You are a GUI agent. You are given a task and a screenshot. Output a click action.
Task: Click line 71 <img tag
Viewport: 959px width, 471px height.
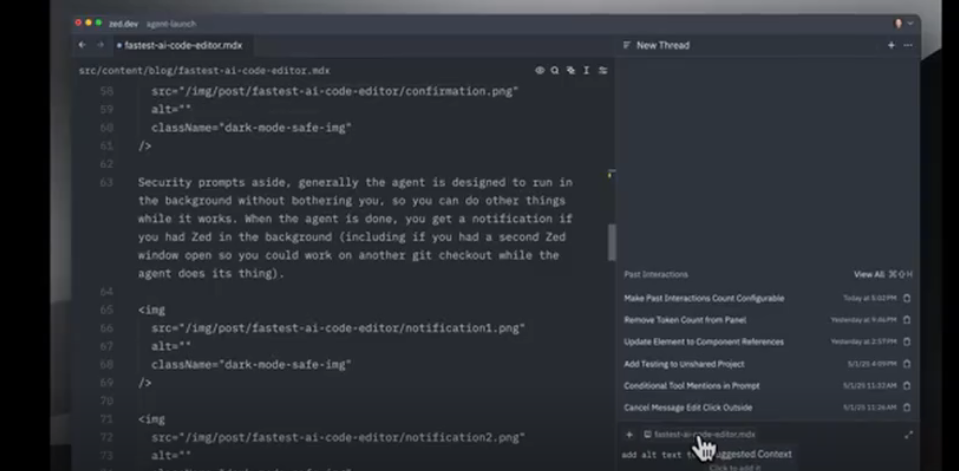[152, 420]
